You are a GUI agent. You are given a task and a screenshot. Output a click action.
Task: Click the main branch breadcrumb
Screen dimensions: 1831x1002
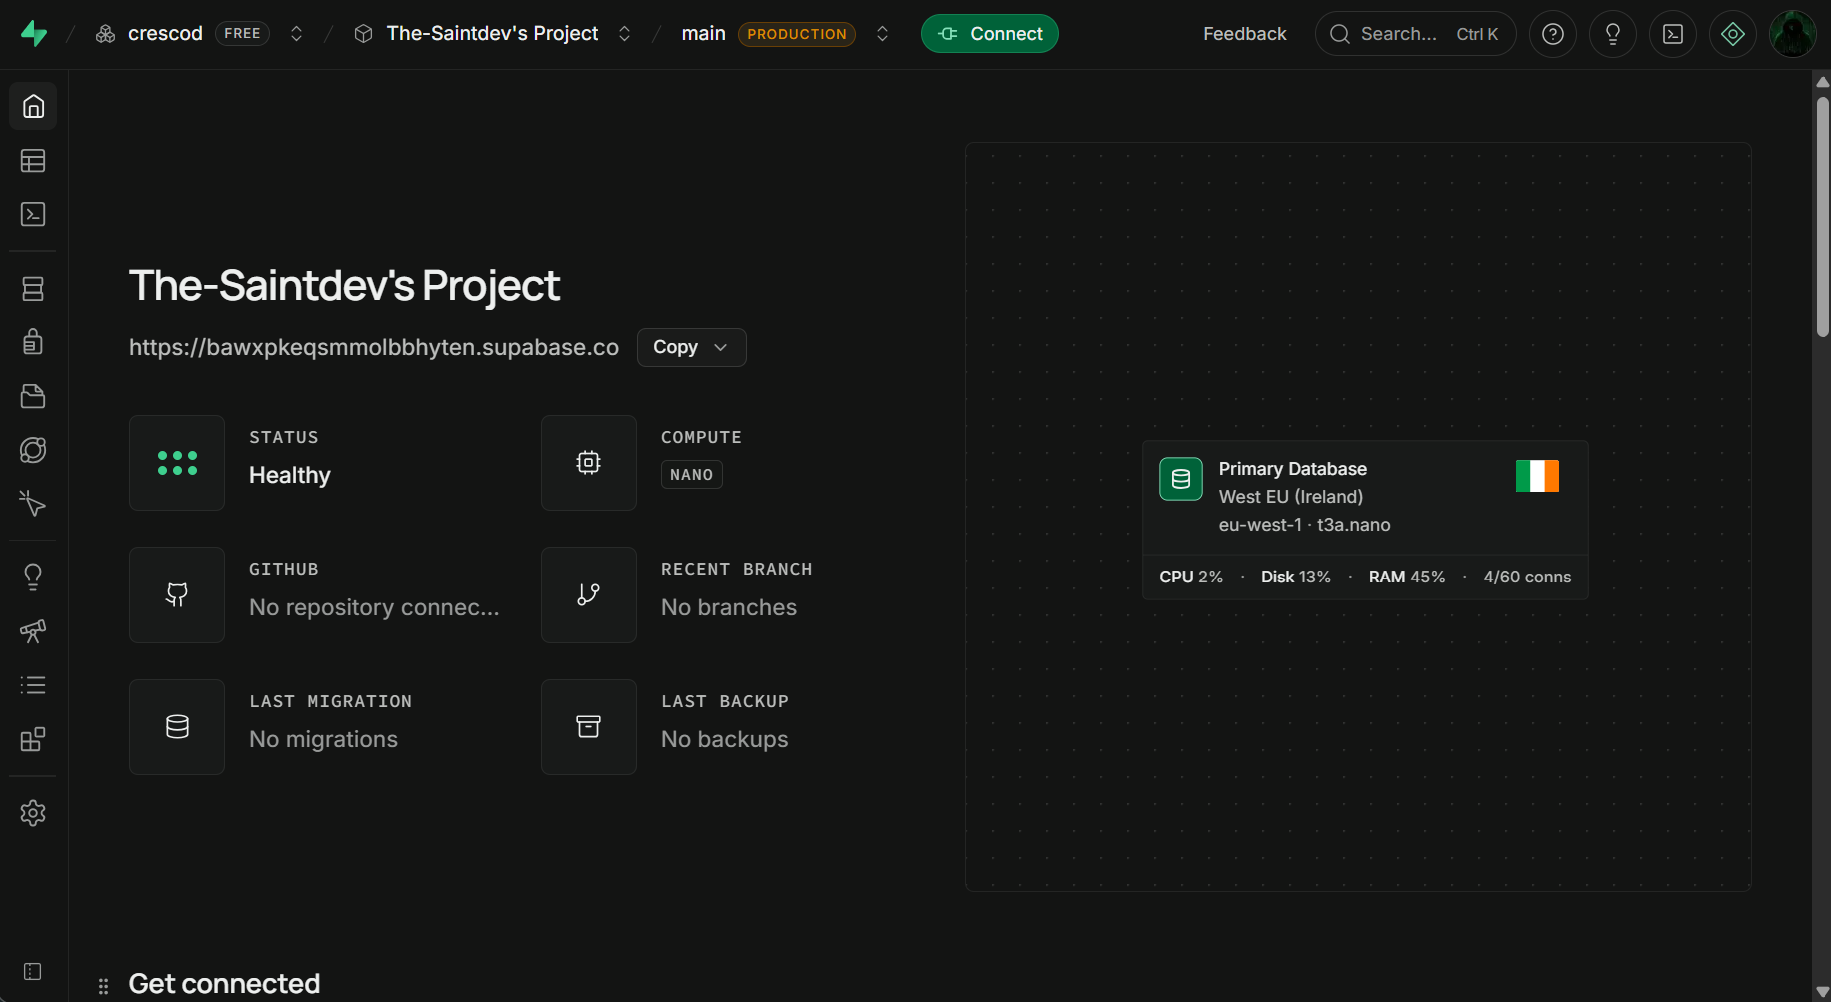click(704, 34)
